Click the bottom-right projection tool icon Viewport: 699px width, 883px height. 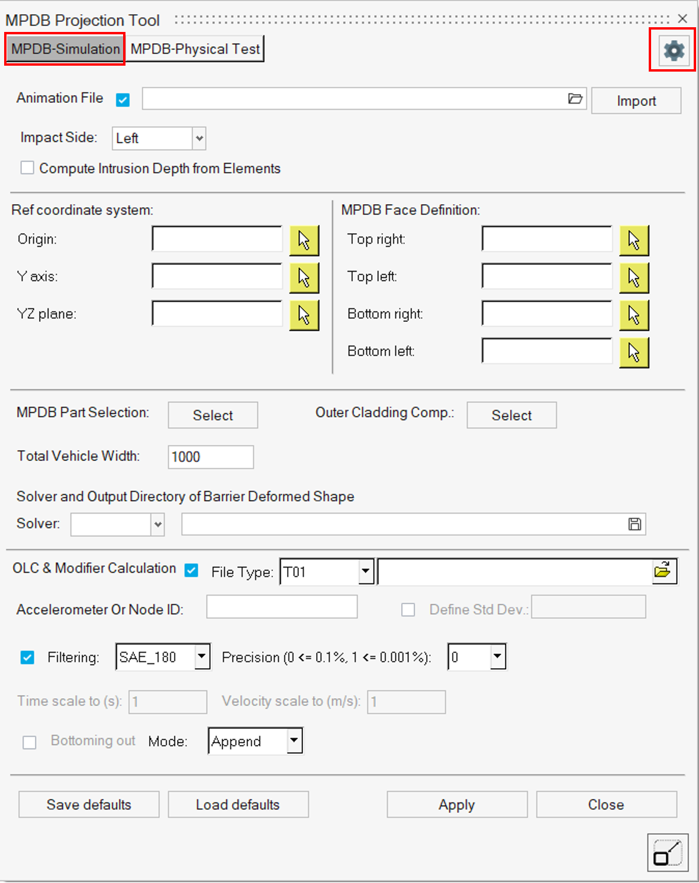(666, 854)
